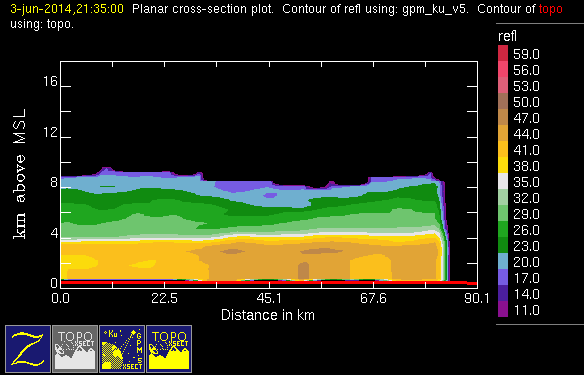Click the 16 km y-axis tick label

[x=50, y=81]
